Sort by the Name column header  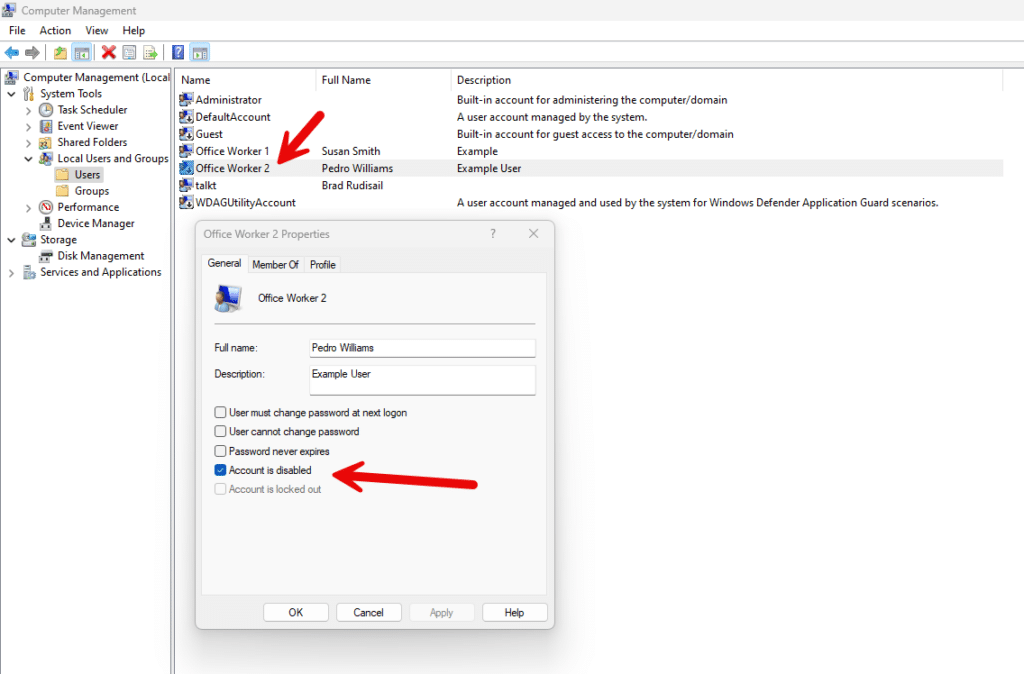246,80
